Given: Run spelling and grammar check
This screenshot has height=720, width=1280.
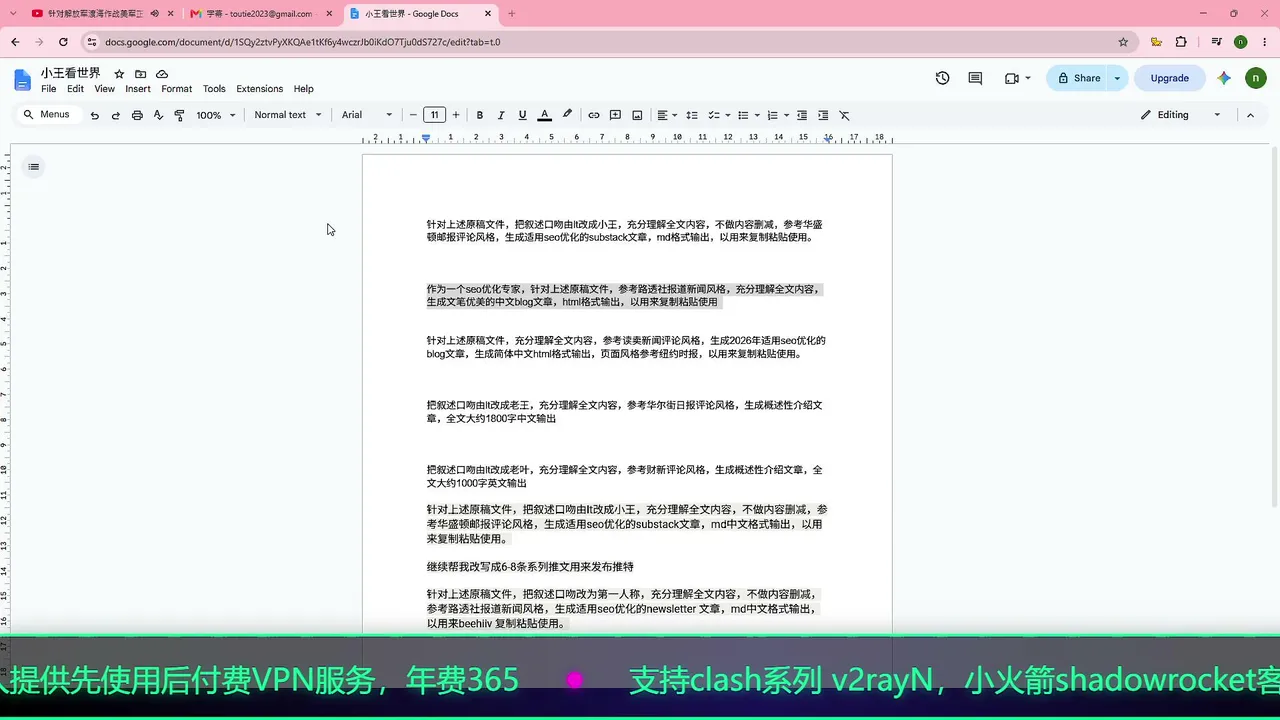Looking at the screenshot, I should pos(158,115).
